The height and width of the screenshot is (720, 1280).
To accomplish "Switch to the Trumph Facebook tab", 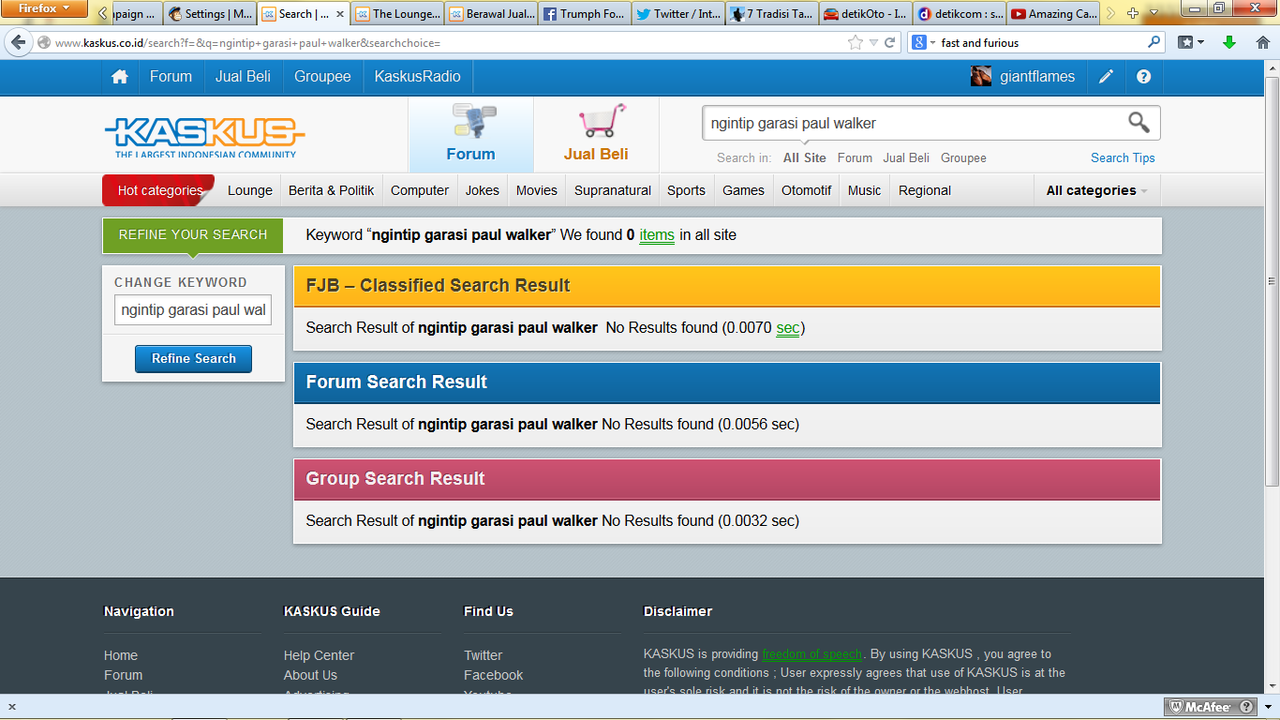I will point(584,14).
